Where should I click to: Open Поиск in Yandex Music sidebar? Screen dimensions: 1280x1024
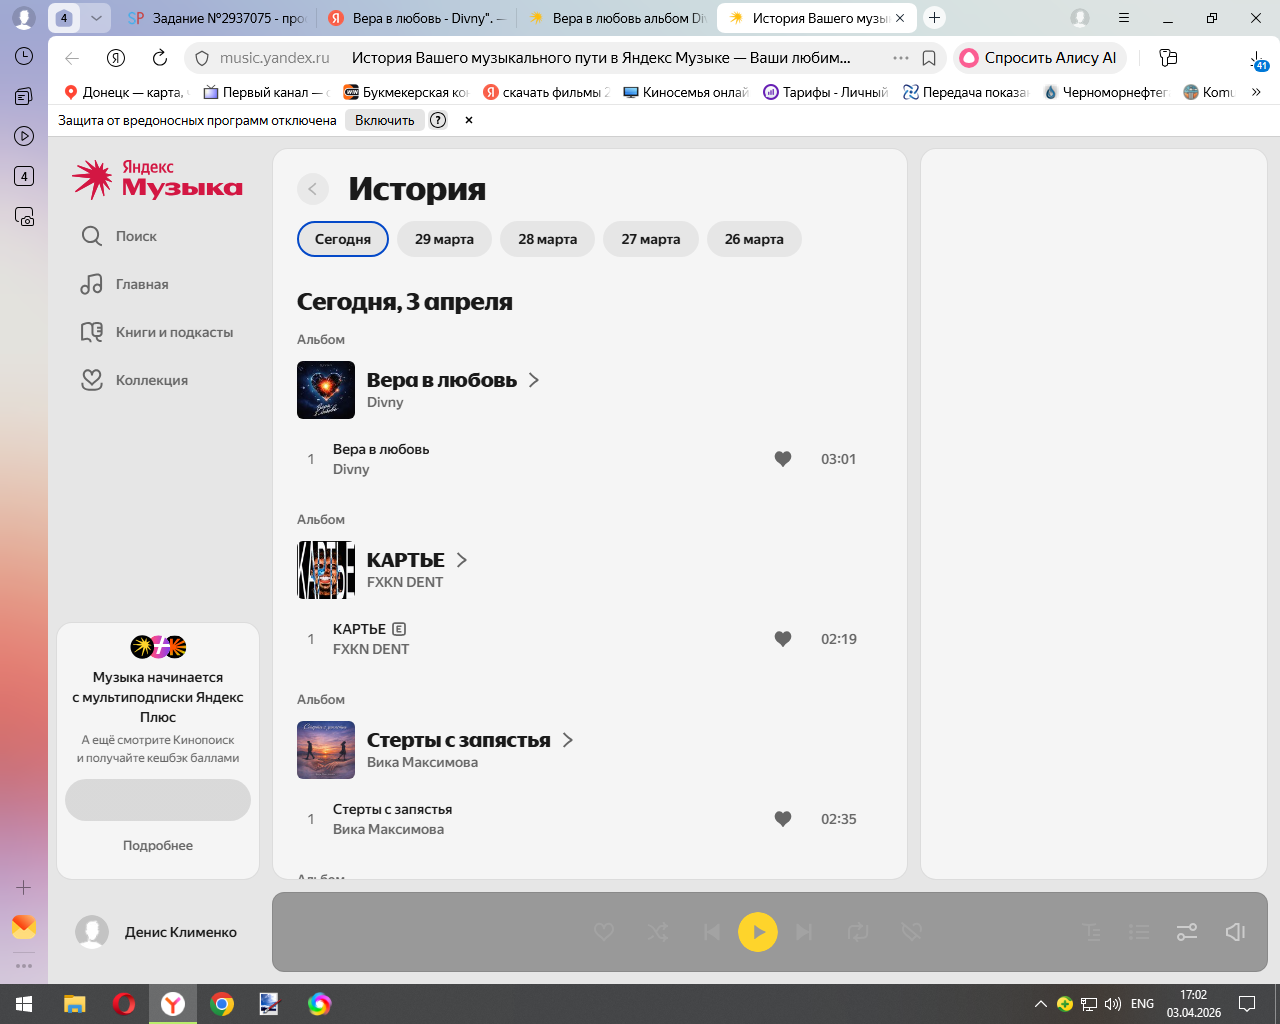click(x=119, y=236)
